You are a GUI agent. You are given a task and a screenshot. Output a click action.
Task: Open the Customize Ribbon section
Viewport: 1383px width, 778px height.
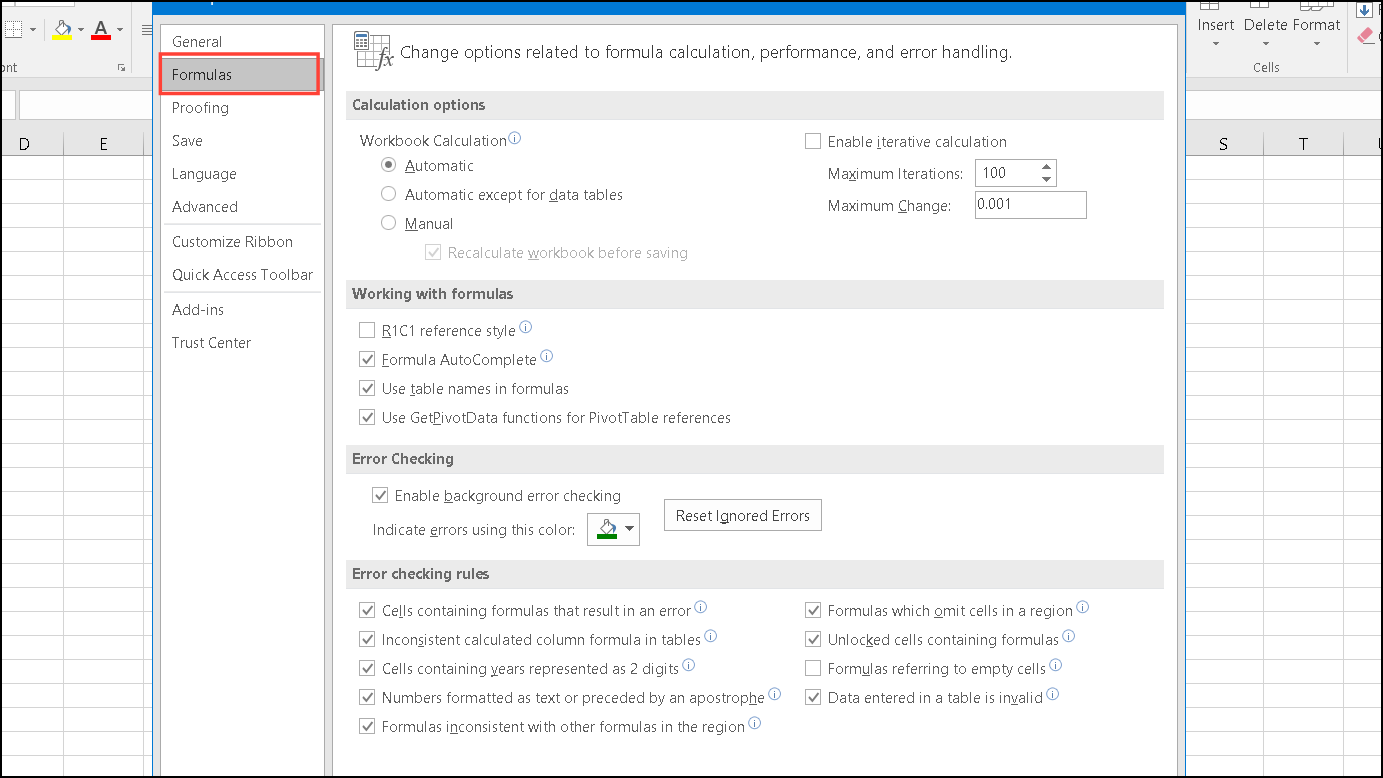pyautogui.click(x=232, y=241)
